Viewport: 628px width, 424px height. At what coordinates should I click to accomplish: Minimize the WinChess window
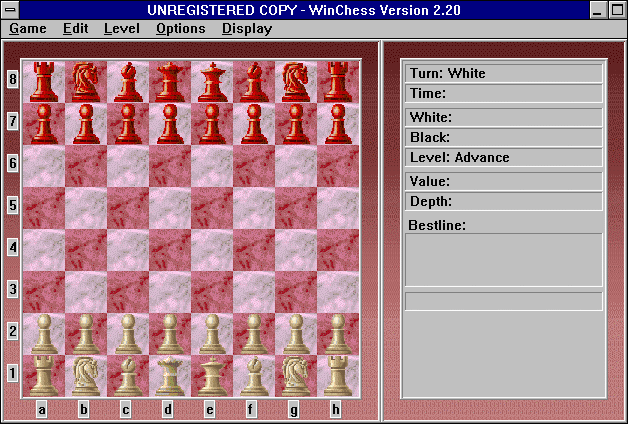click(598, 10)
